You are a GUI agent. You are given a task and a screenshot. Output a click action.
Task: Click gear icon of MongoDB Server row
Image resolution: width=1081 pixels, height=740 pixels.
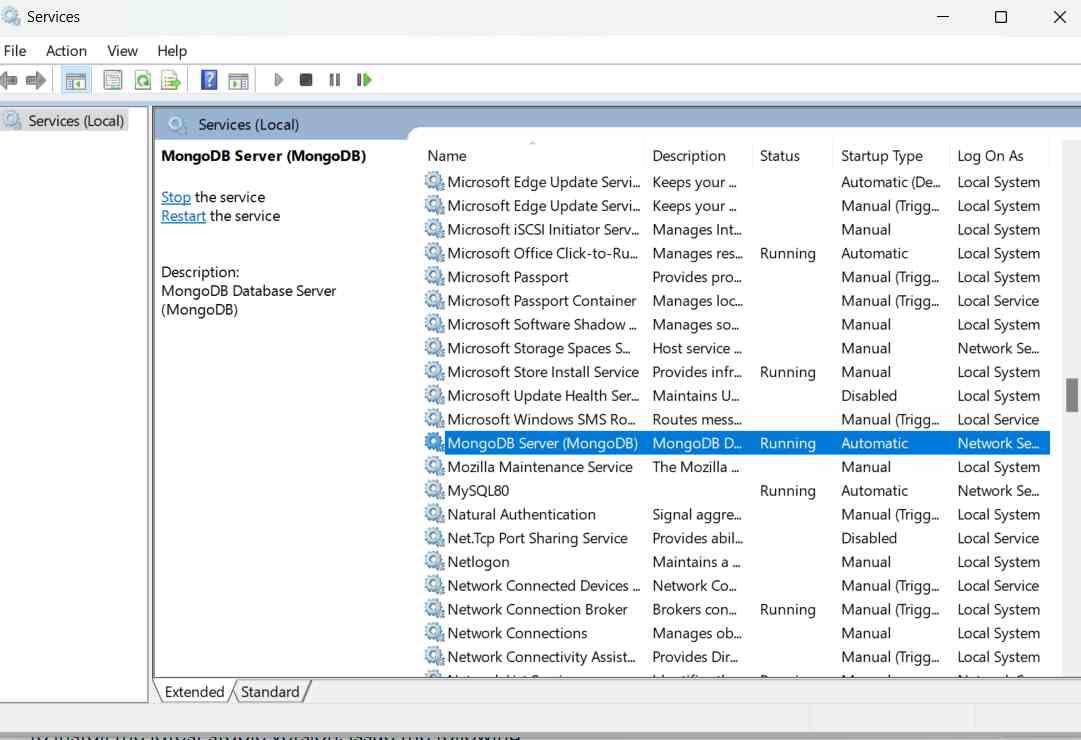click(x=434, y=443)
